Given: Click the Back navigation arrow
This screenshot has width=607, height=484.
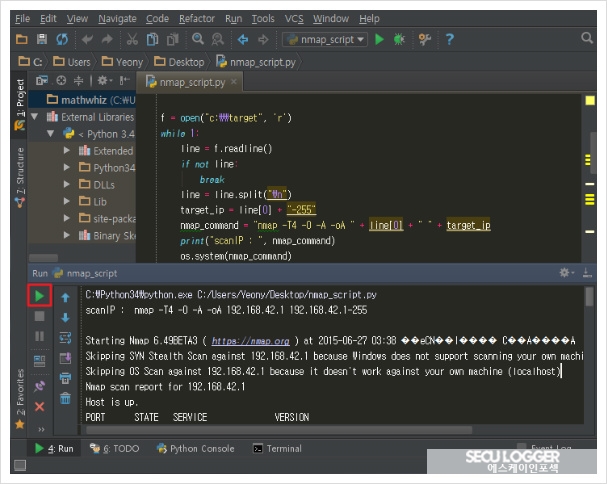Looking at the screenshot, I should pos(243,39).
